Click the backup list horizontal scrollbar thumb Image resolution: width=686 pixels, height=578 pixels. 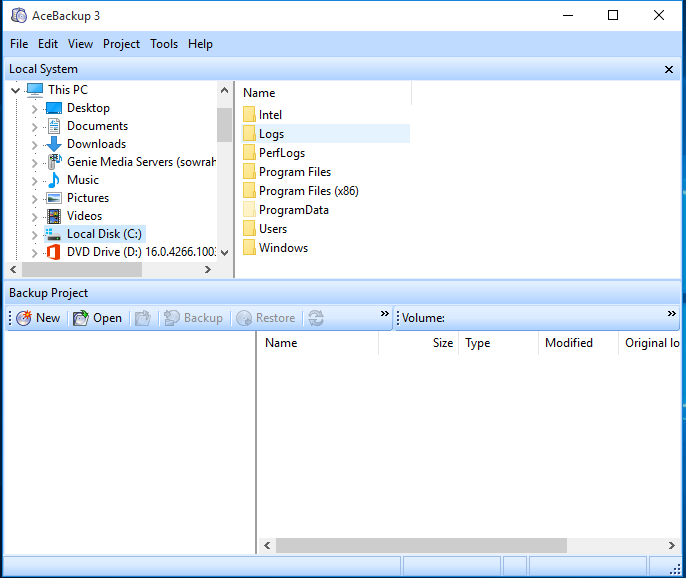coord(421,545)
